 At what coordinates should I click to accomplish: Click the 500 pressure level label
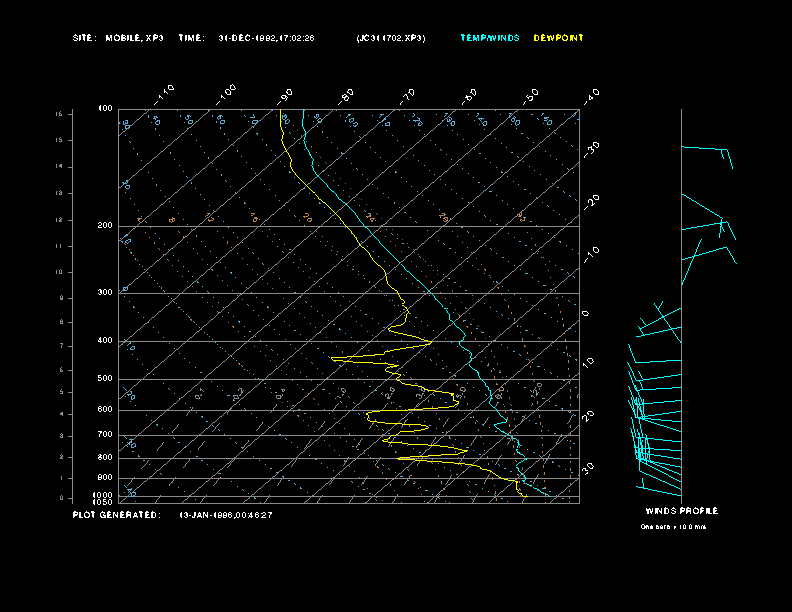click(104, 379)
